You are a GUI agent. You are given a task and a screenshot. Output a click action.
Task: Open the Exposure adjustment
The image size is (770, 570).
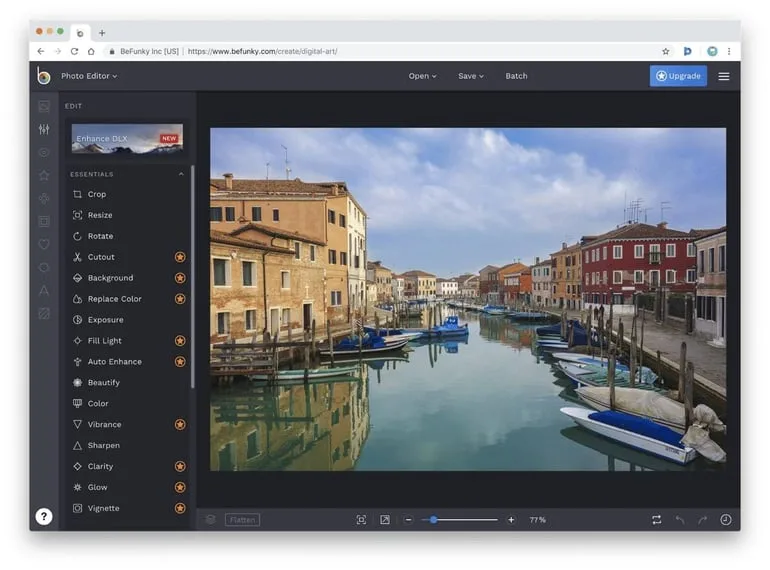pos(105,320)
